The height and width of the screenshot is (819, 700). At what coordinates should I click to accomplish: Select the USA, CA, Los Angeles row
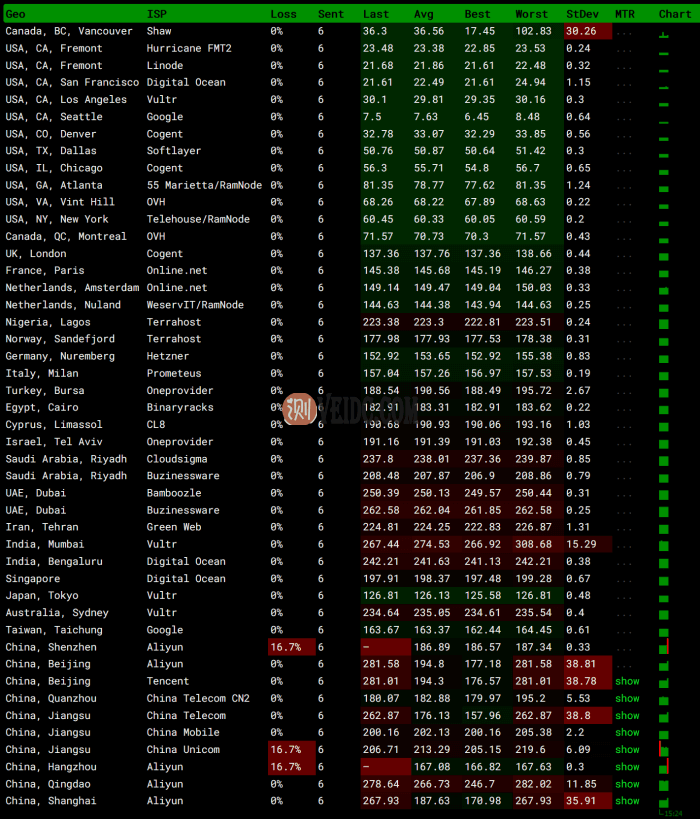[x=350, y=99]
